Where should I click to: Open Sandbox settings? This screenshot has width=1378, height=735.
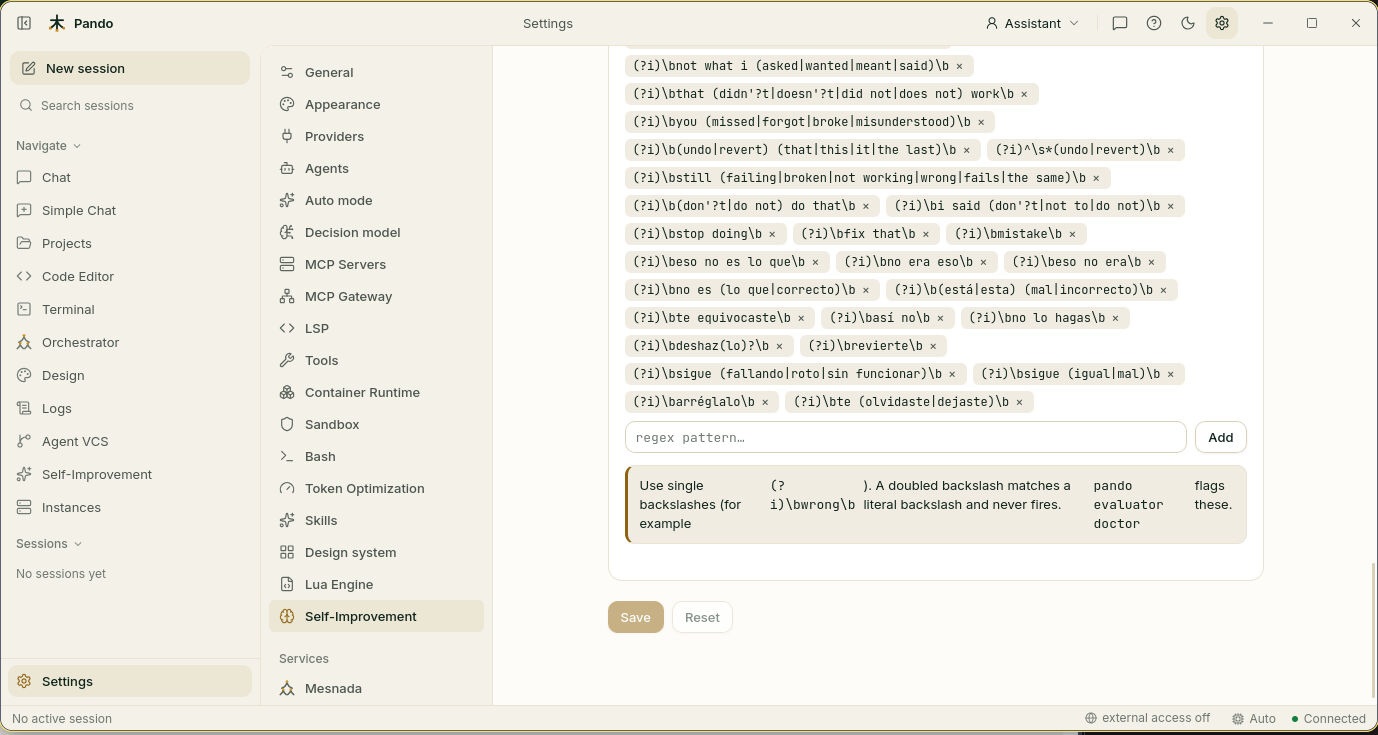tap(376, 424)
